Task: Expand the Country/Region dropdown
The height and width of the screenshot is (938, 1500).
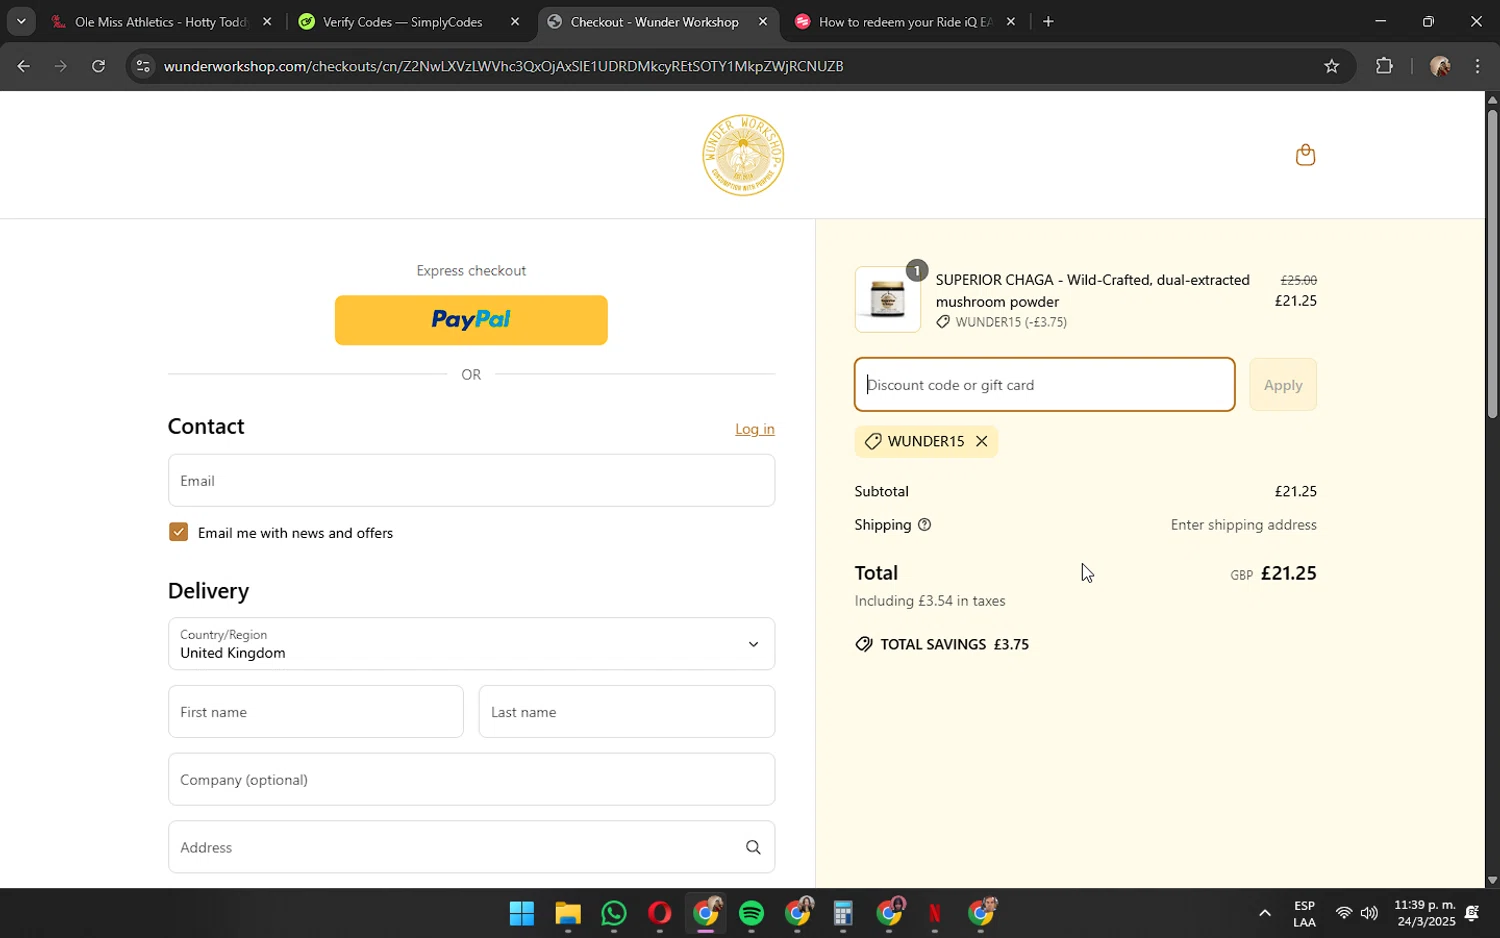Action: [x=471, y=644]
